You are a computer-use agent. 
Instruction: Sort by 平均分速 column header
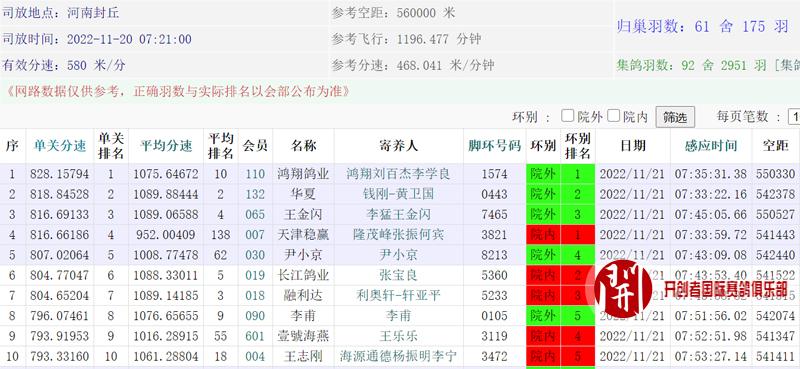166,145
